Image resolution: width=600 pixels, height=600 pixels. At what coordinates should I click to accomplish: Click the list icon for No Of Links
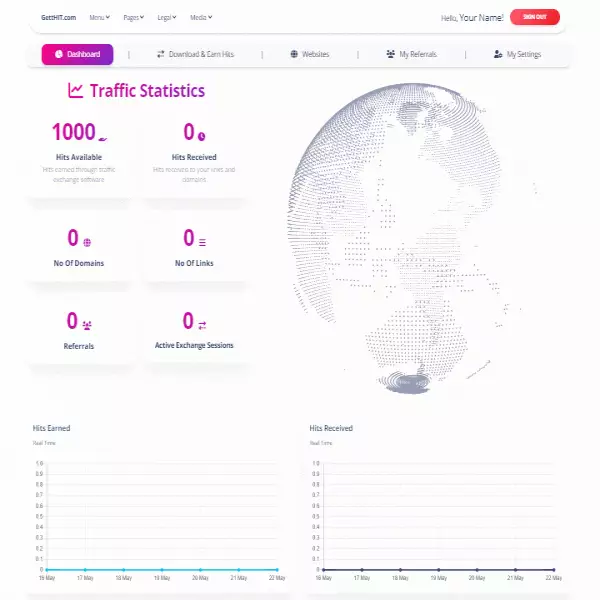pos(203,242)
